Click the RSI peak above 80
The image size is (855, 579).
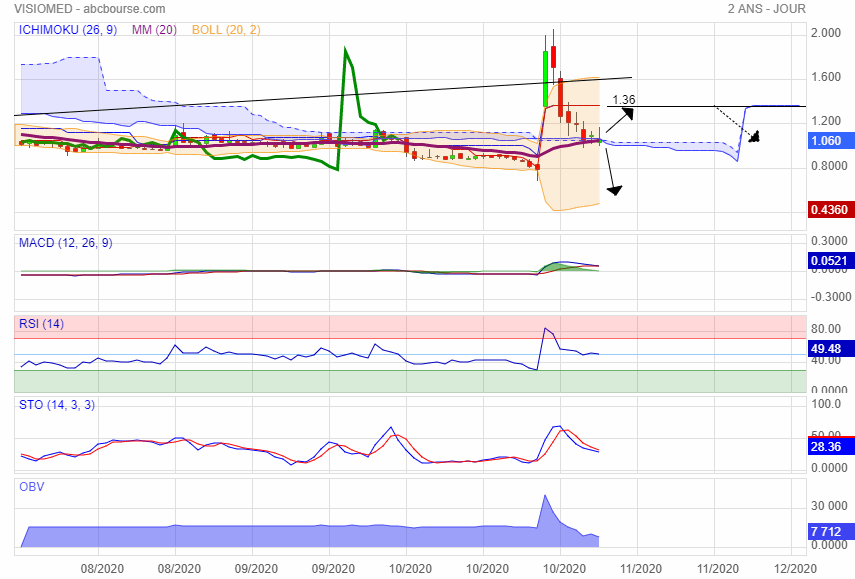pyautogui.click(x=545, y=328)
